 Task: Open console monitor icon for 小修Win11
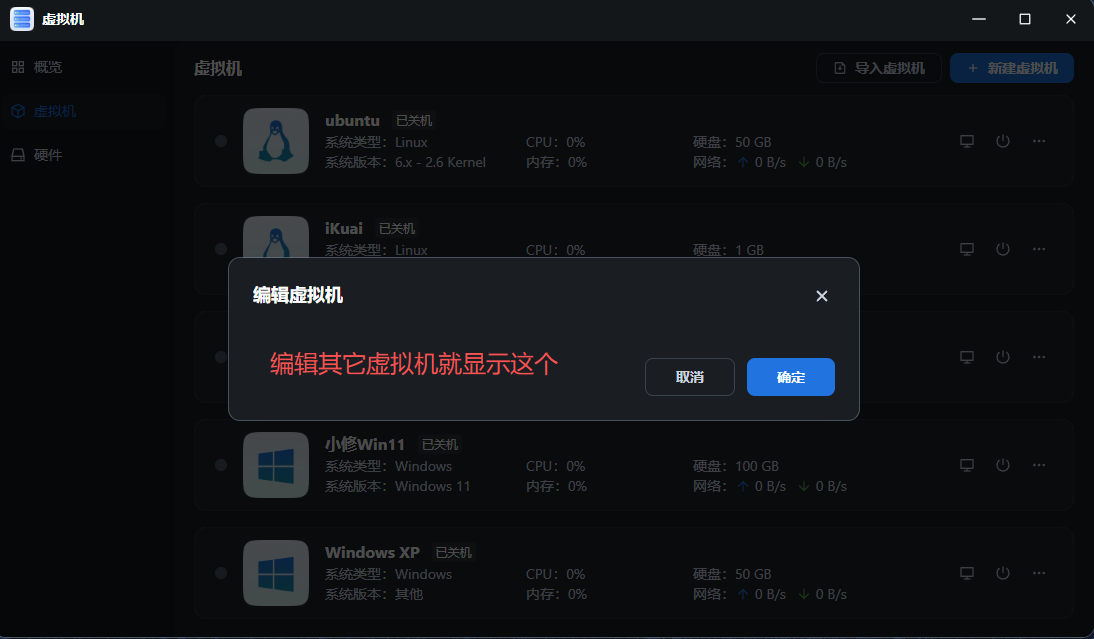pyautogui.click(x=967, y=465)
